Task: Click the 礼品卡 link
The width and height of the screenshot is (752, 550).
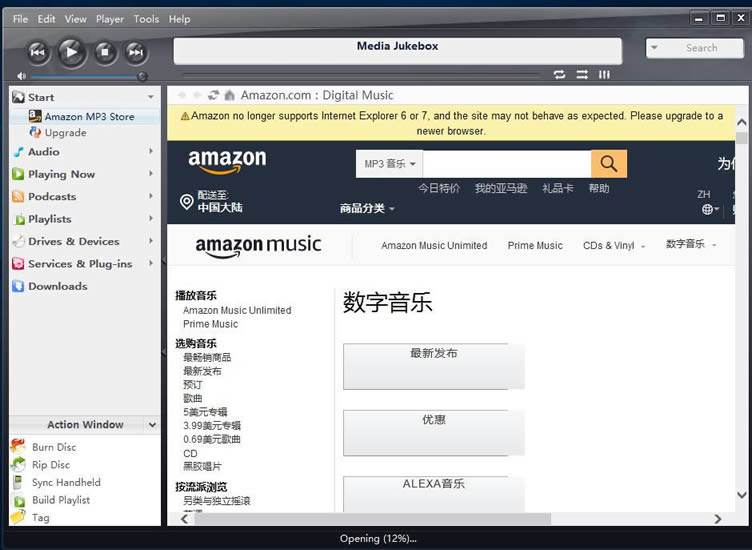Action: click(x=557, y=188)
